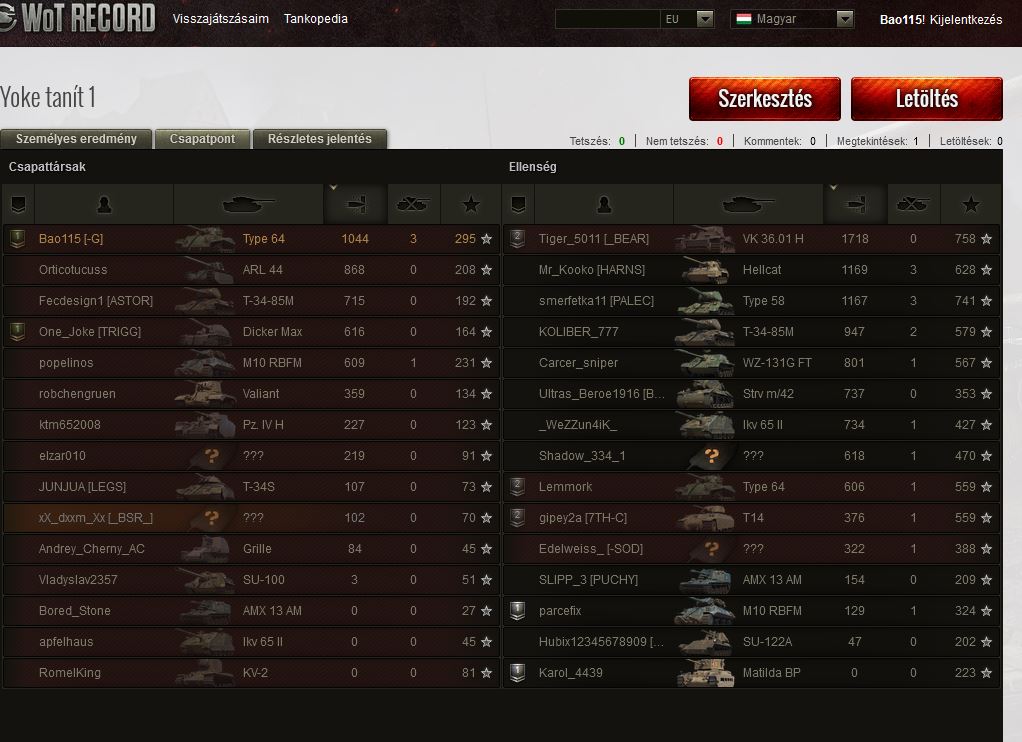The height and width of the screenshot is (742, 1022).
Task: Click the Nem tetszés dislike counter
Action: (x=684, y=141)
